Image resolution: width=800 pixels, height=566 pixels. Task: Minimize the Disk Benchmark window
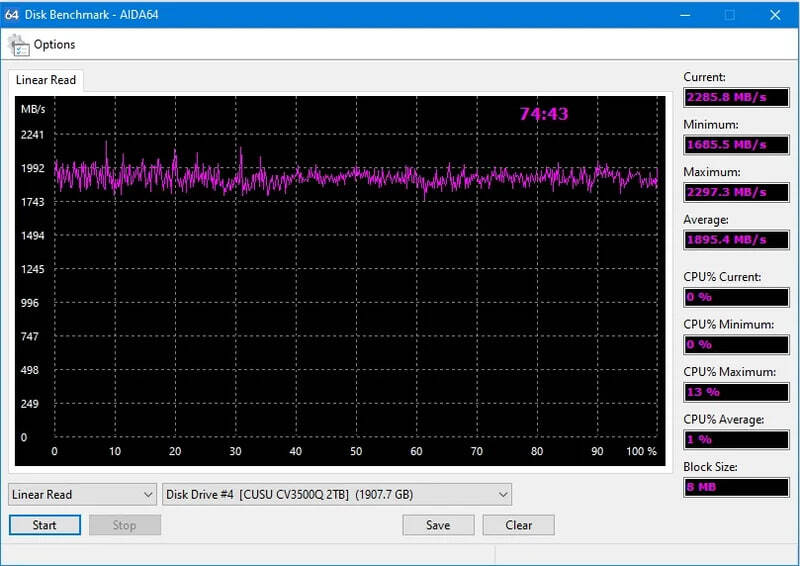(685, 14)
